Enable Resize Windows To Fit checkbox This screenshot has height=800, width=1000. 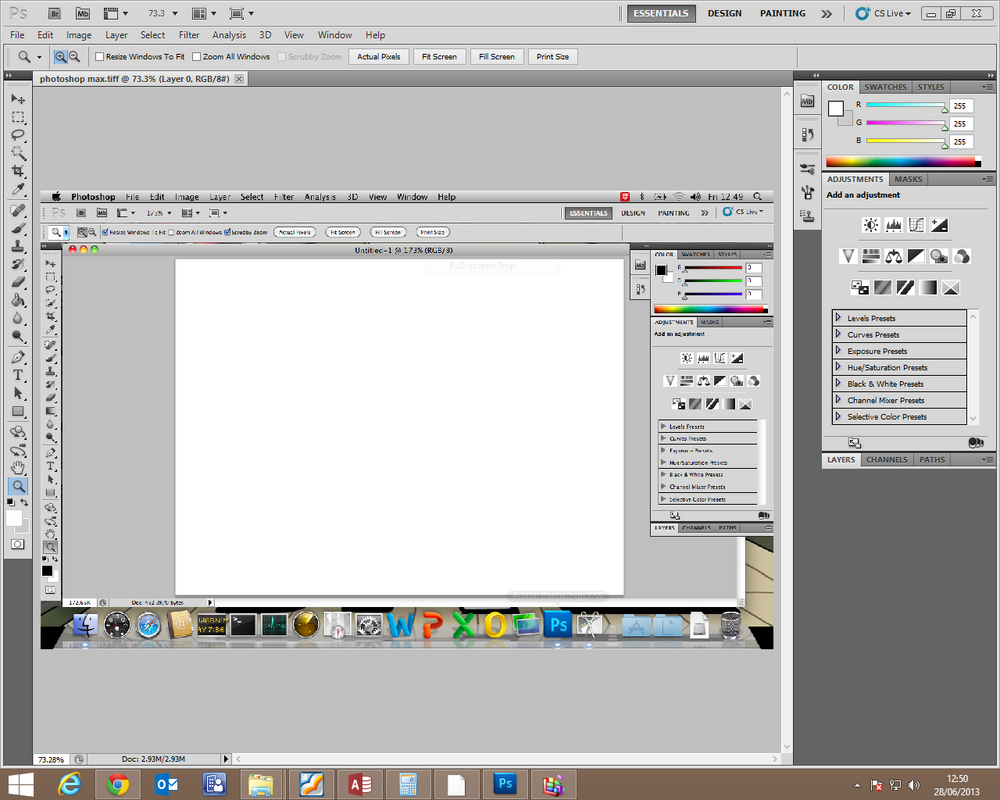pyautogui.click(x=99, y=57)
